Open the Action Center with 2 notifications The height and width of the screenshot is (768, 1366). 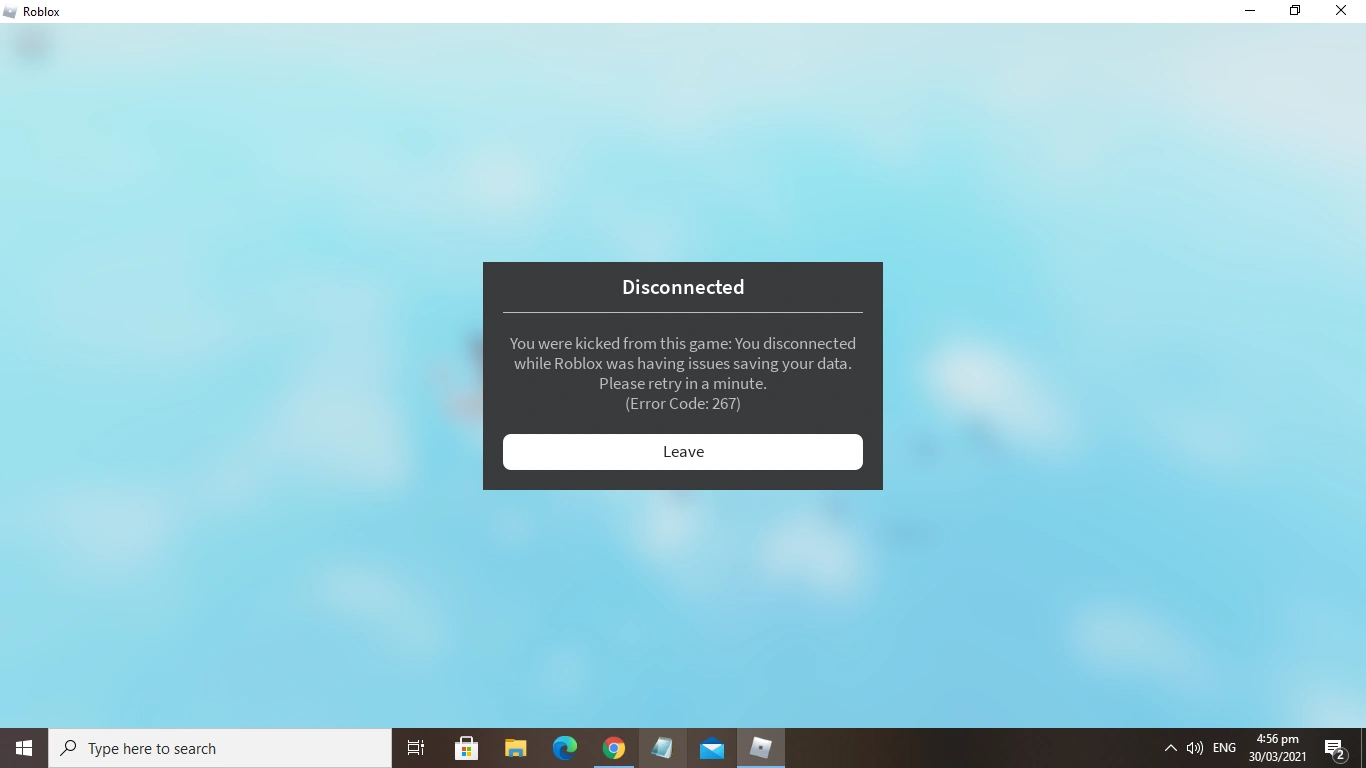pyautogui.click(x=1333, y=747)
